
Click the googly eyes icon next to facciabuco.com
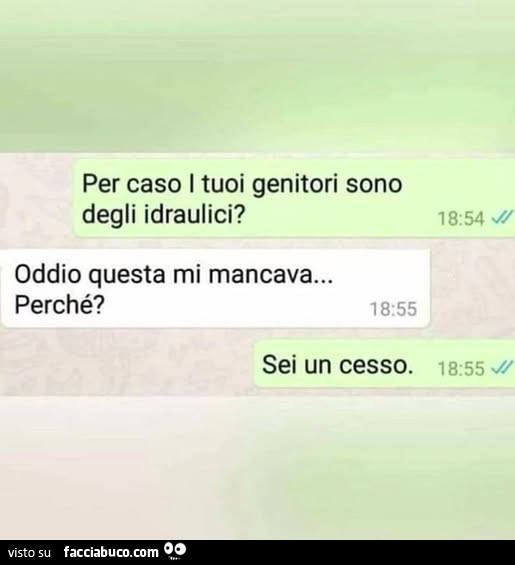coord(175,551)
